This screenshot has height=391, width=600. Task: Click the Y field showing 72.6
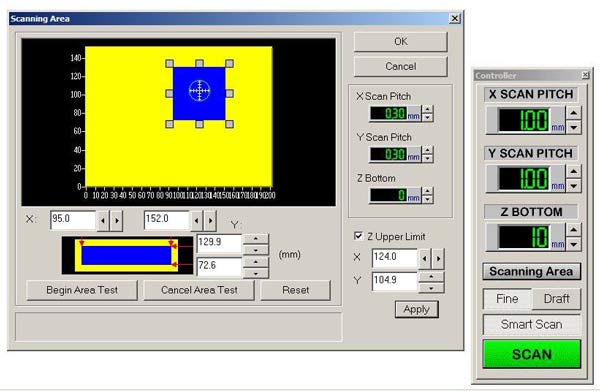point(219,267)
